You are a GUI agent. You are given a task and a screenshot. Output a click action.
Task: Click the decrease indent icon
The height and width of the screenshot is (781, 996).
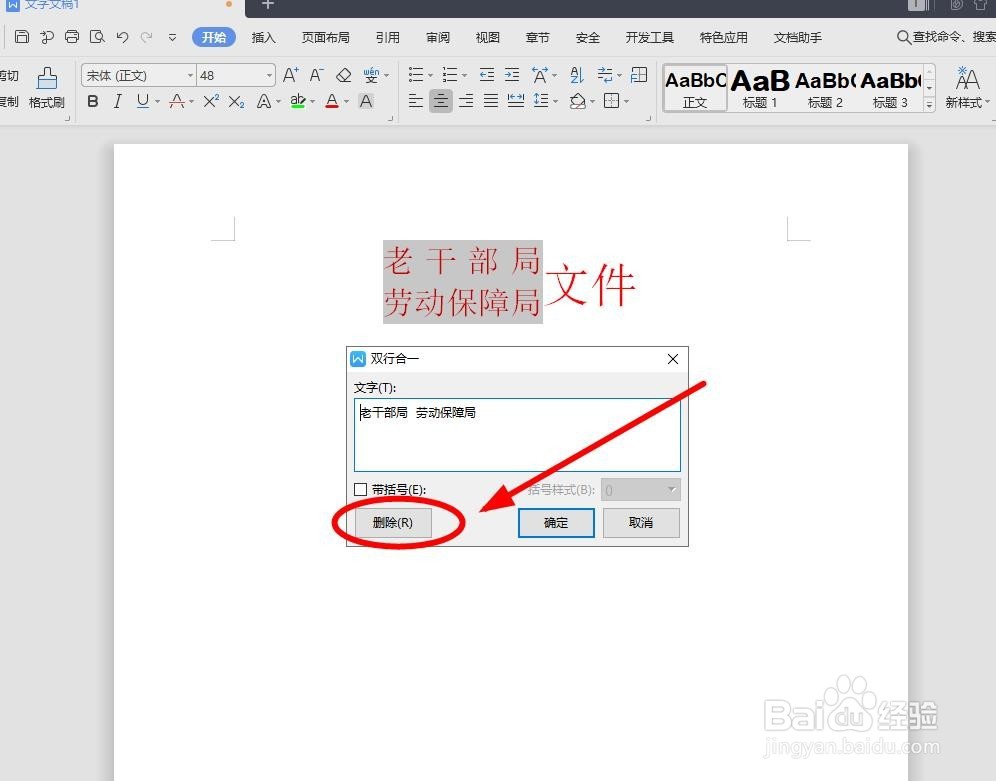coord(487,74)
